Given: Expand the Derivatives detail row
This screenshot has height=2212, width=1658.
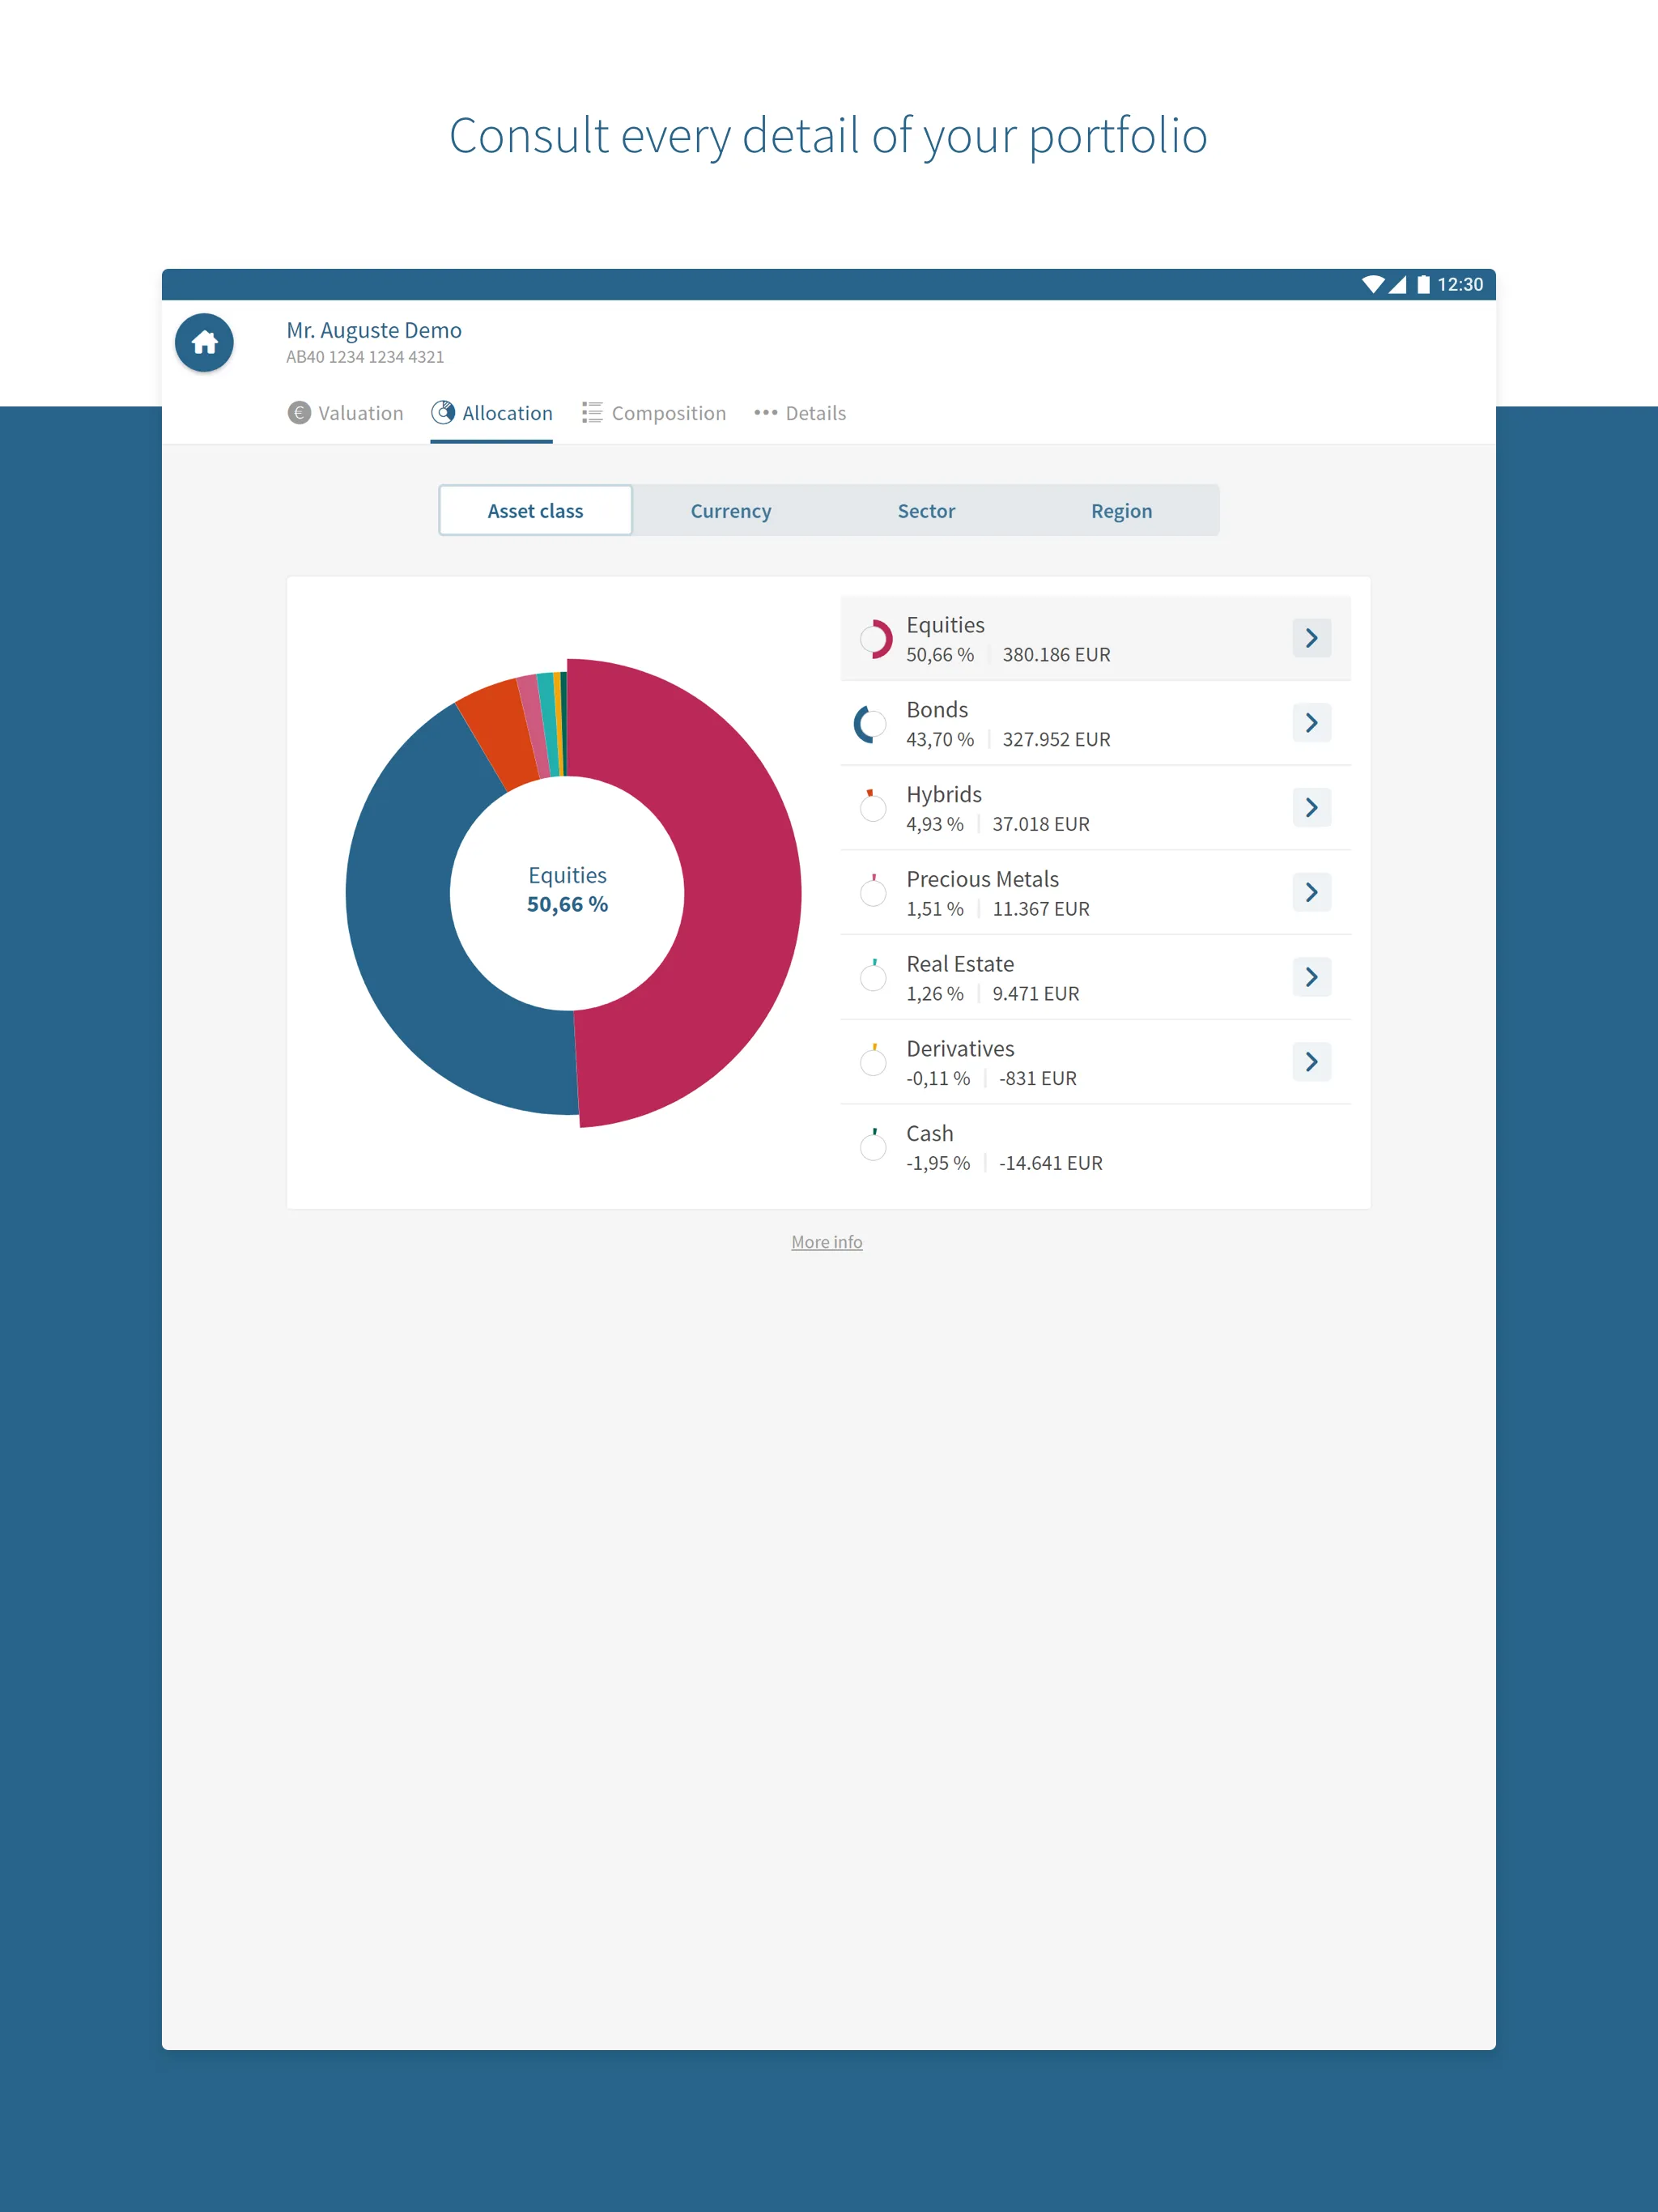Looking at the screenshot, I should click(x=1315, y=1061).
